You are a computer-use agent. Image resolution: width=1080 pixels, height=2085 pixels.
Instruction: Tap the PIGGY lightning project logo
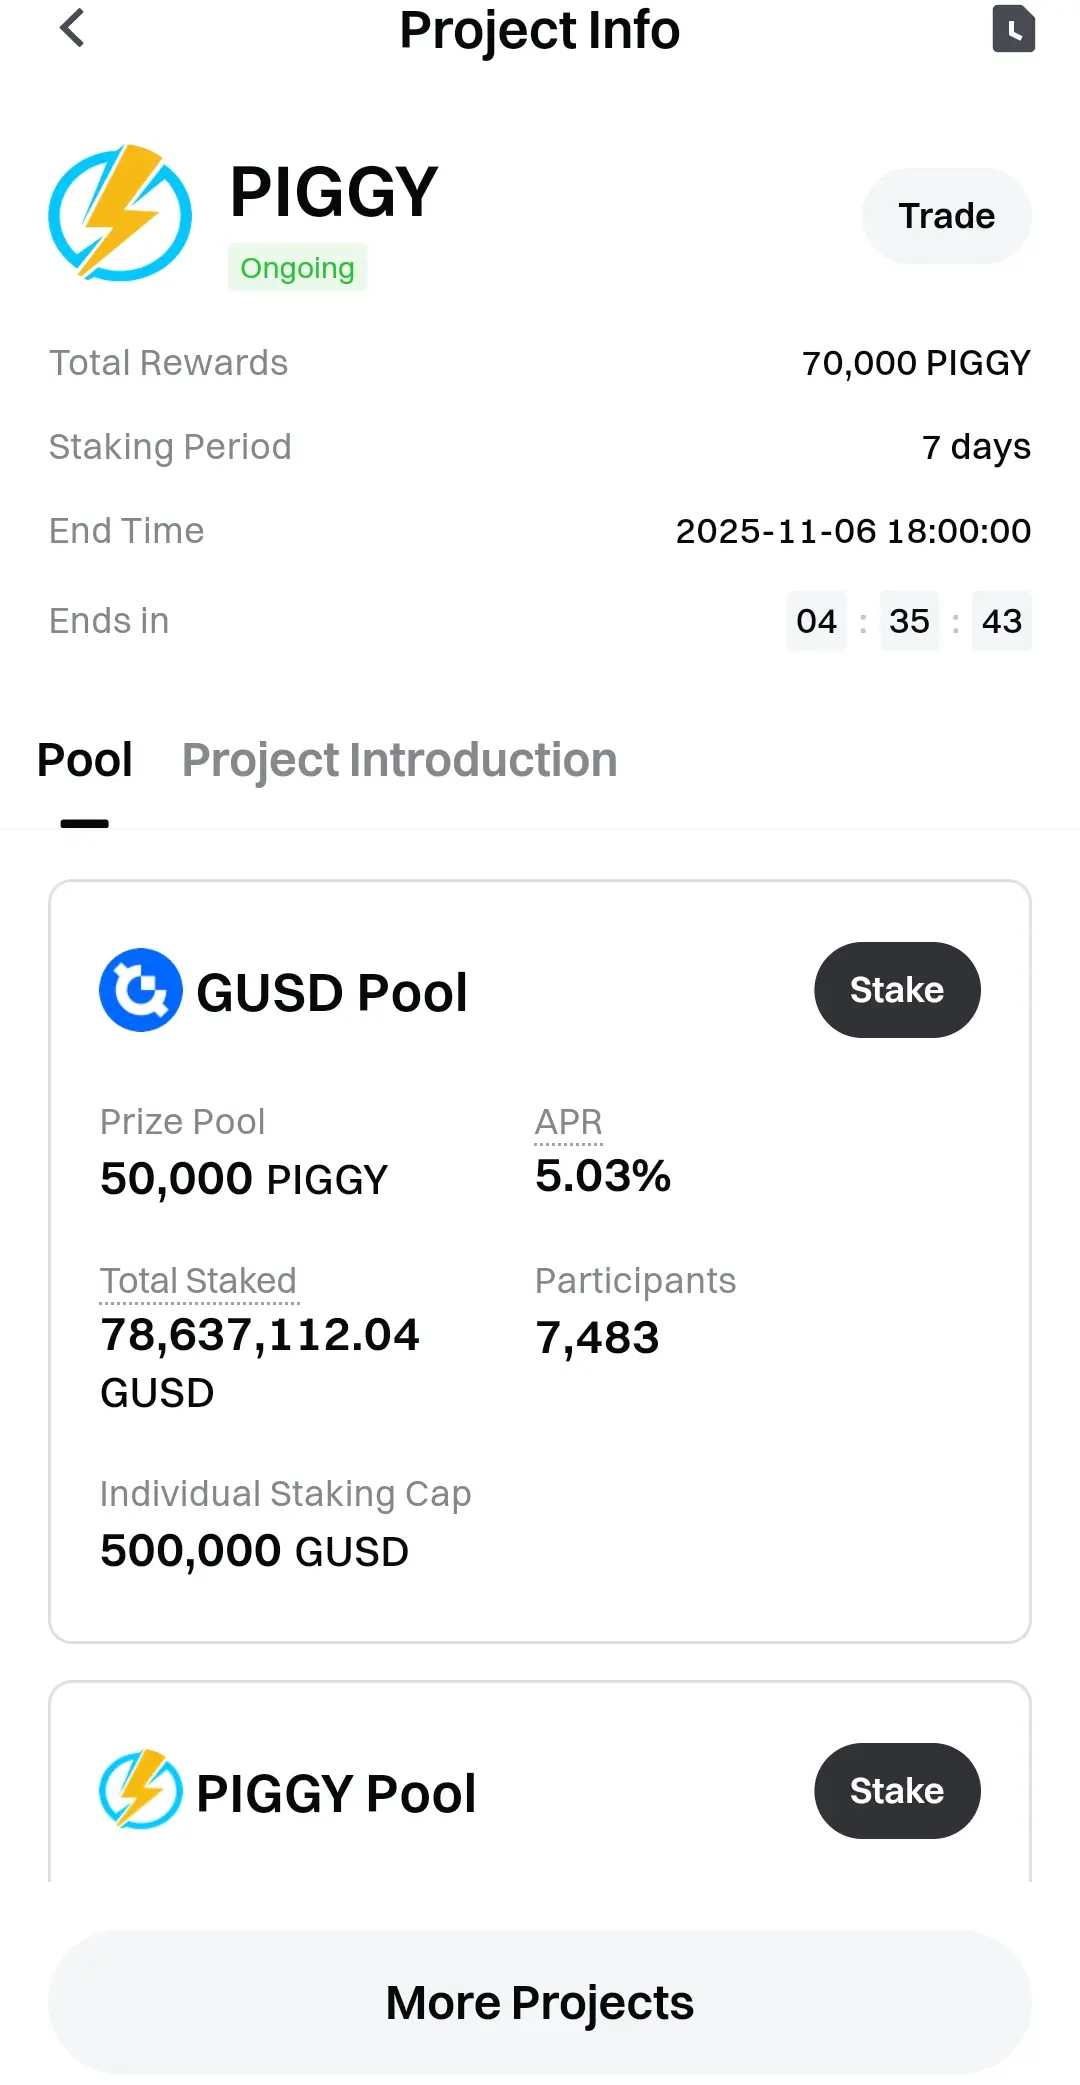click(x=120, y=213)
